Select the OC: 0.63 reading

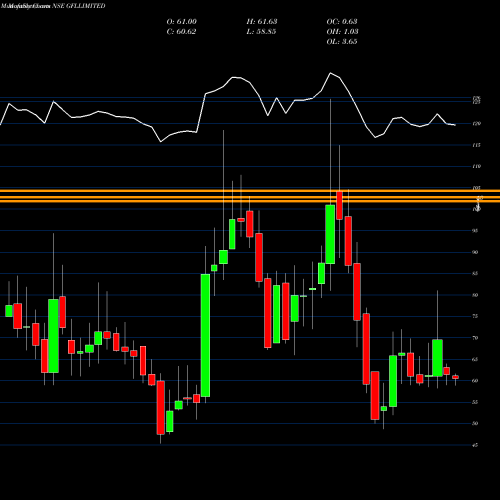coord(342,22)
